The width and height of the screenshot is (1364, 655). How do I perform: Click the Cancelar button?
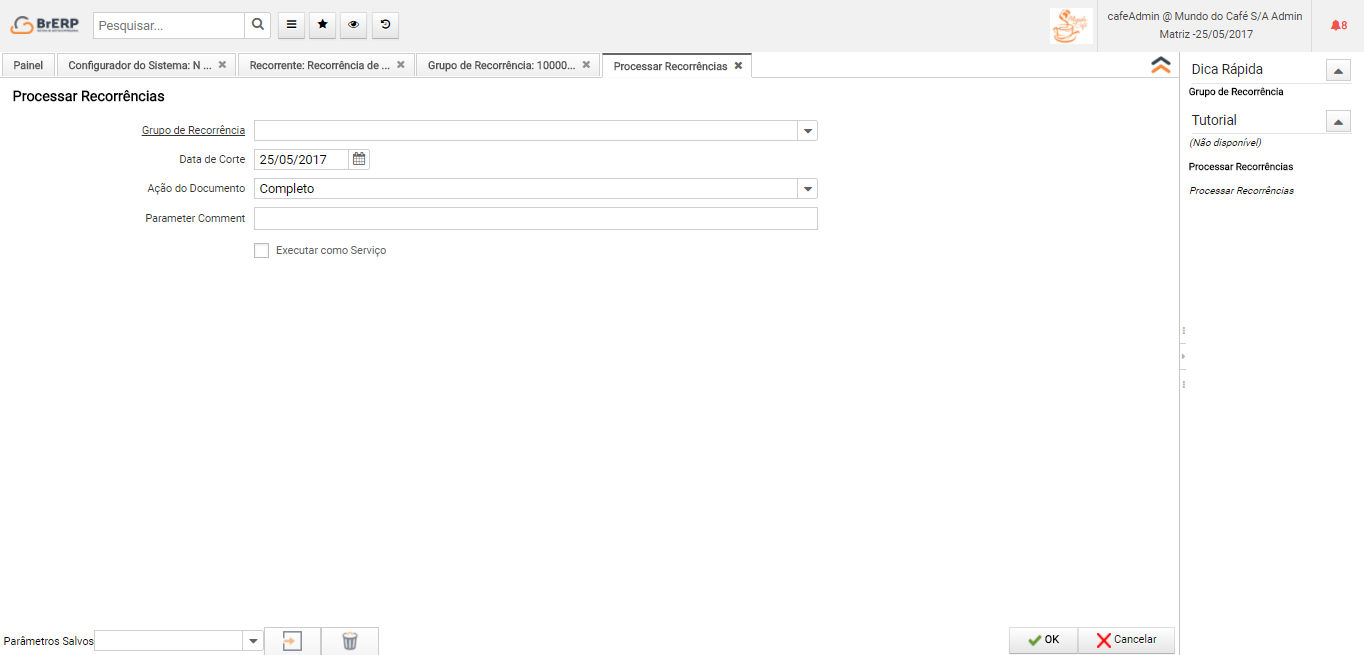[1126, 640]
